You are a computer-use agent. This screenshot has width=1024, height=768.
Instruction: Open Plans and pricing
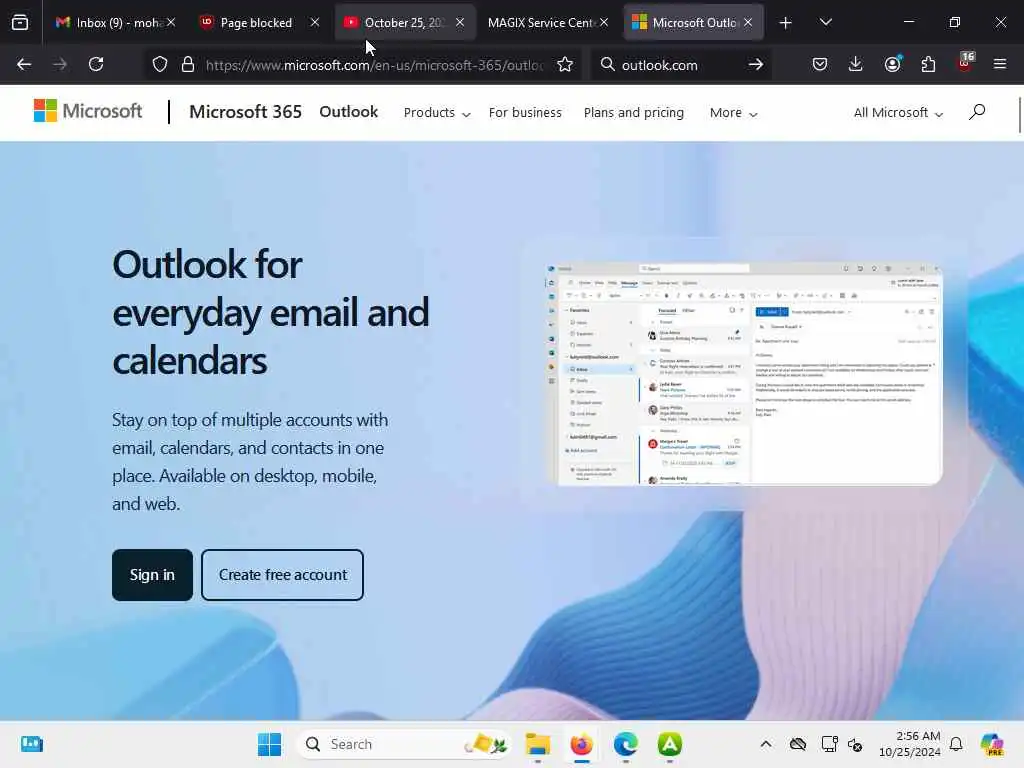(633, 112)
